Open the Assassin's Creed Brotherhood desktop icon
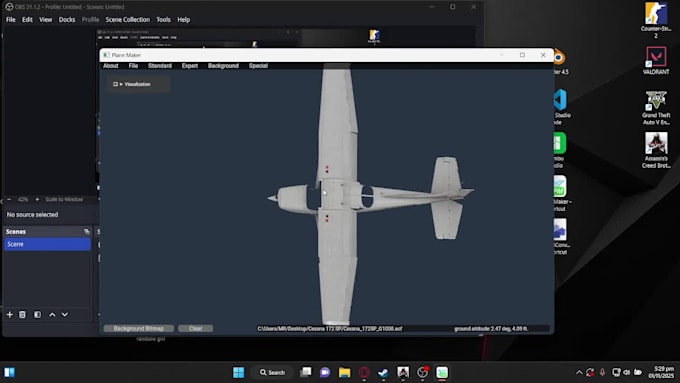680x383 pixels. [x=656, y=150]
